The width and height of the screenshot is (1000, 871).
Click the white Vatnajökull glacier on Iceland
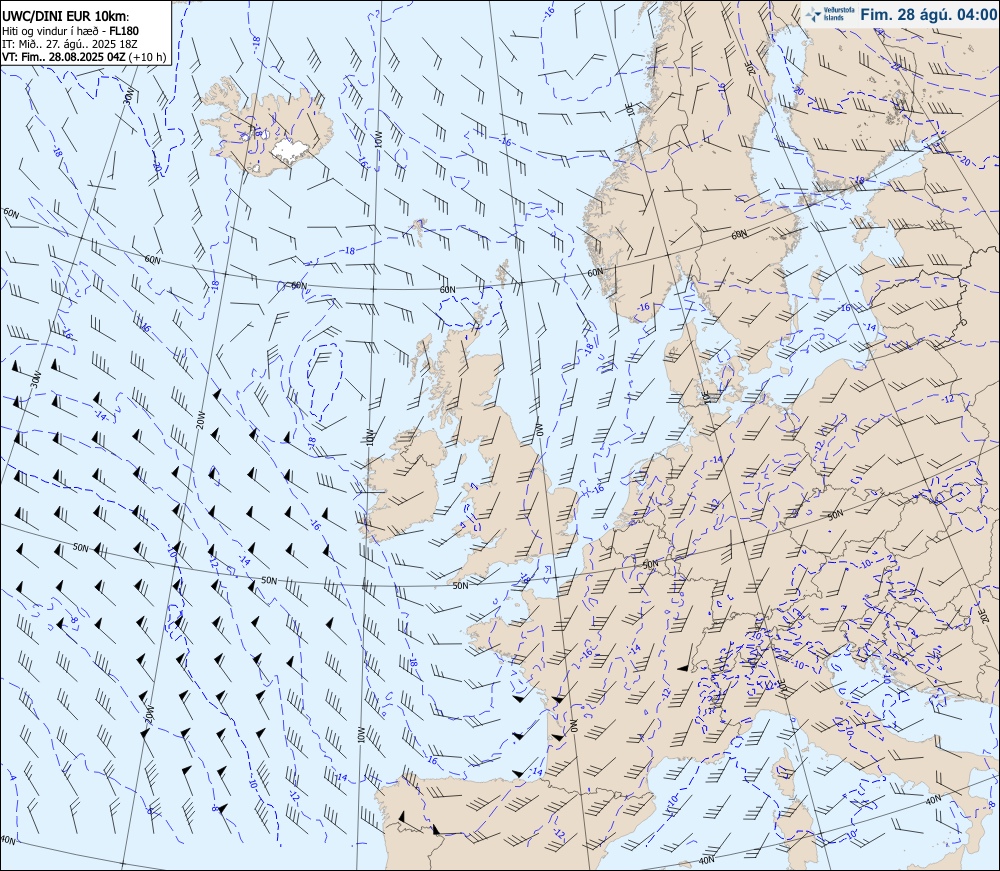pos(291,151)
